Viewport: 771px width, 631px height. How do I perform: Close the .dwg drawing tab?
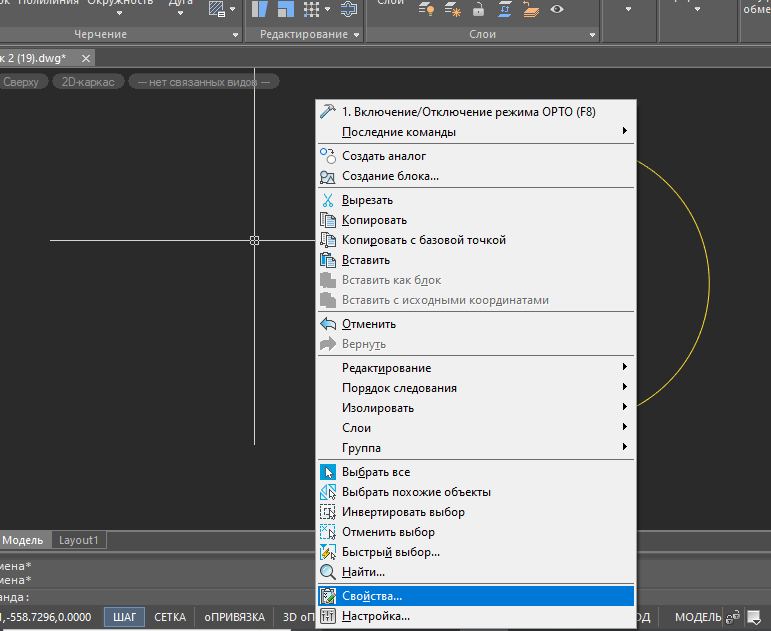pos(85,58)
